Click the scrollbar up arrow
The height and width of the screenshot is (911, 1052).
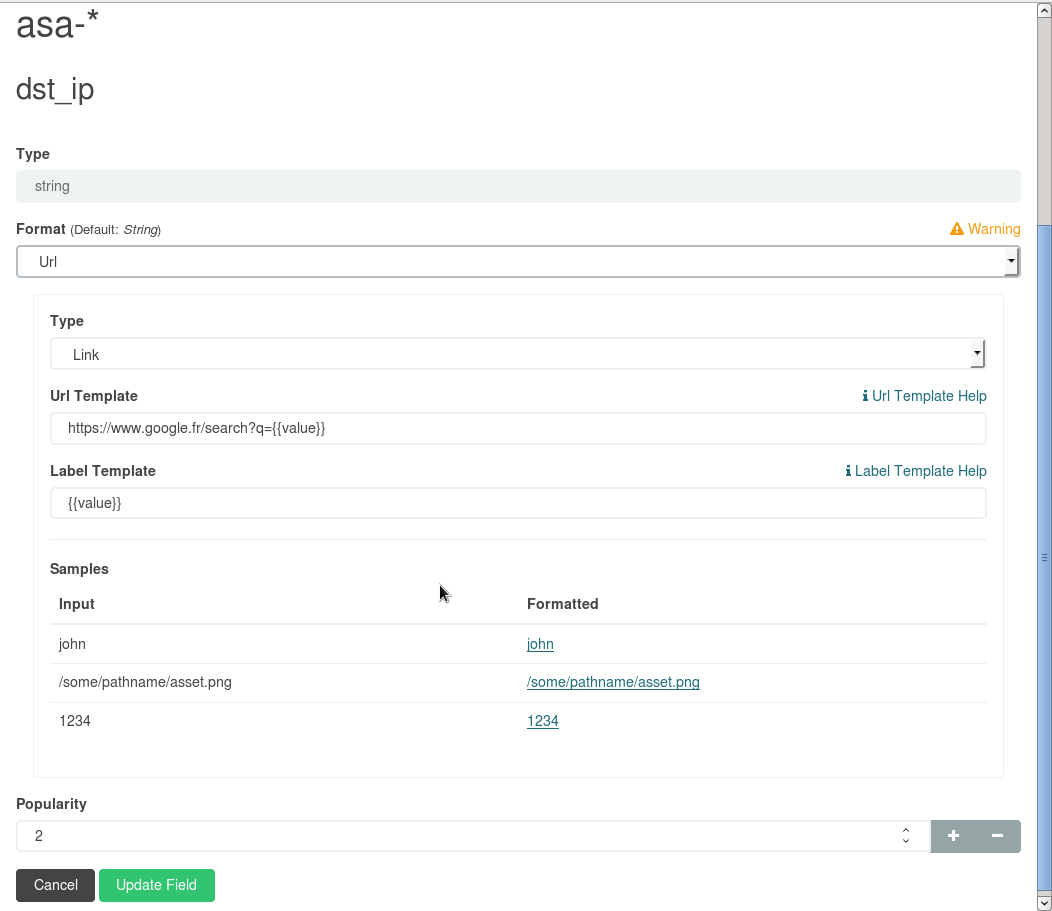click(1044, 11)
